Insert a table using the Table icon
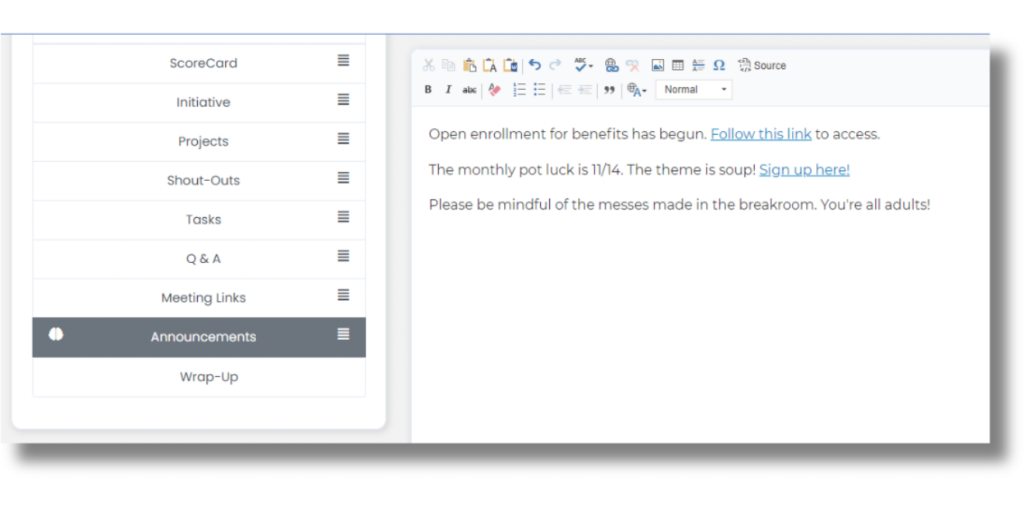 (677, 65)
